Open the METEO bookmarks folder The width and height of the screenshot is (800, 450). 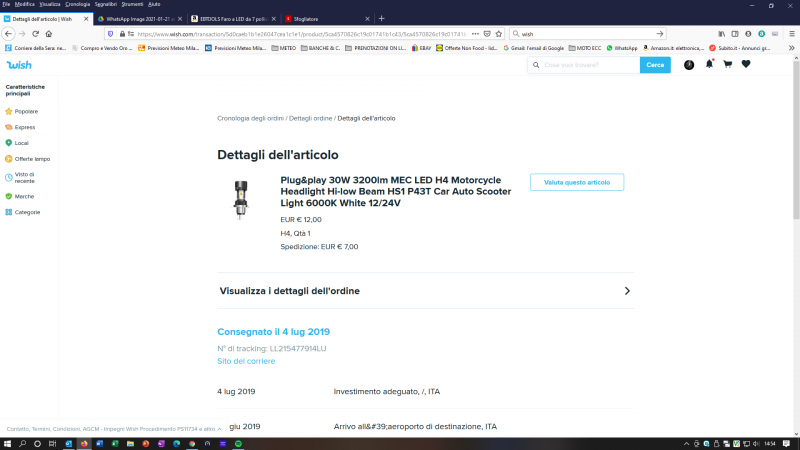point(284,48)
